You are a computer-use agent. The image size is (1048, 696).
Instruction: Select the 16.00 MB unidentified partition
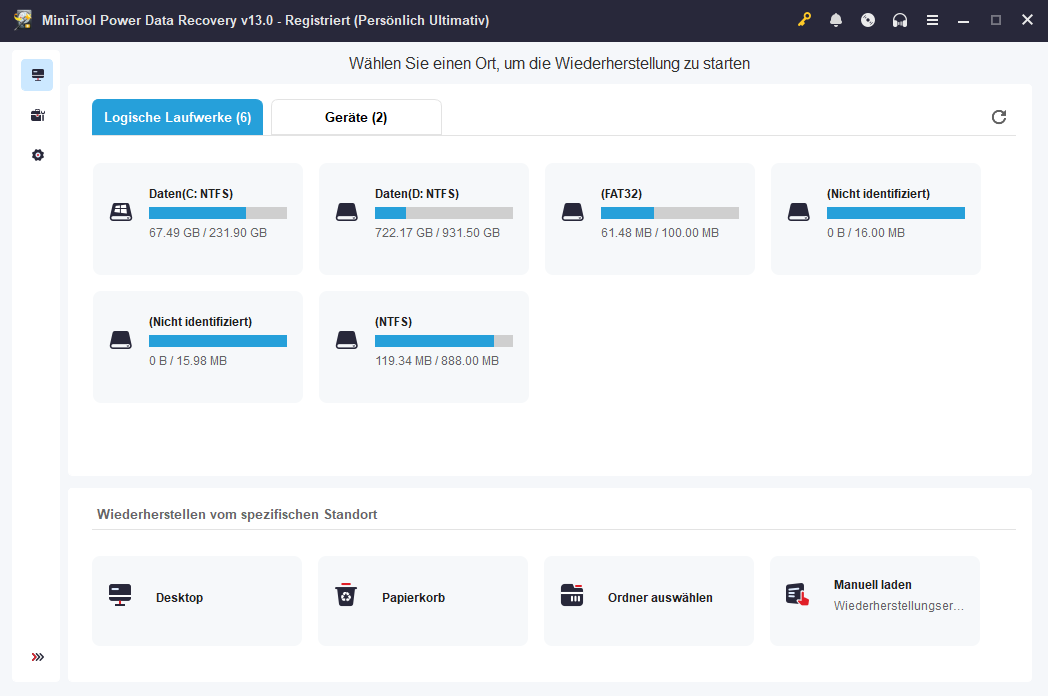tap(876, 219)
